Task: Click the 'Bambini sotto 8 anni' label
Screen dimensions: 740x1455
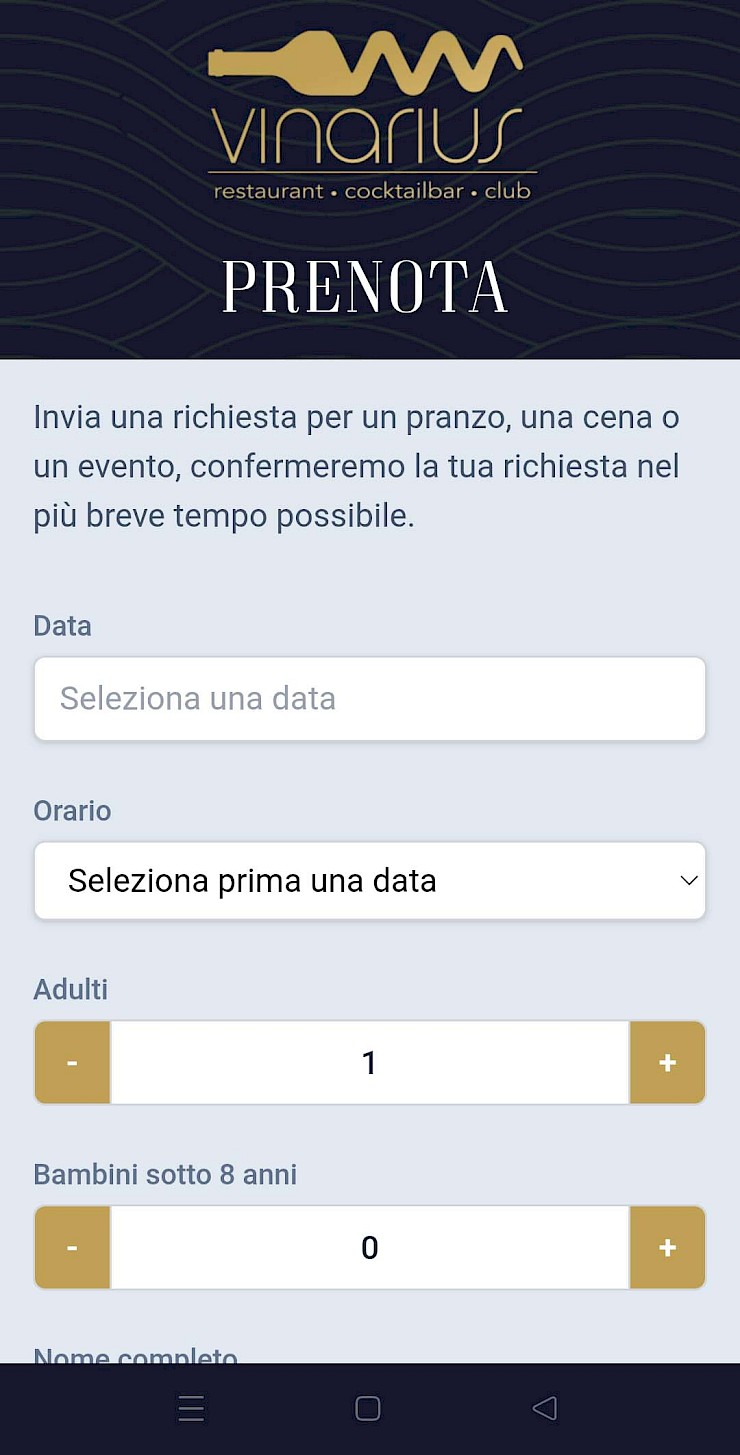Action: tap(165, 1174)
